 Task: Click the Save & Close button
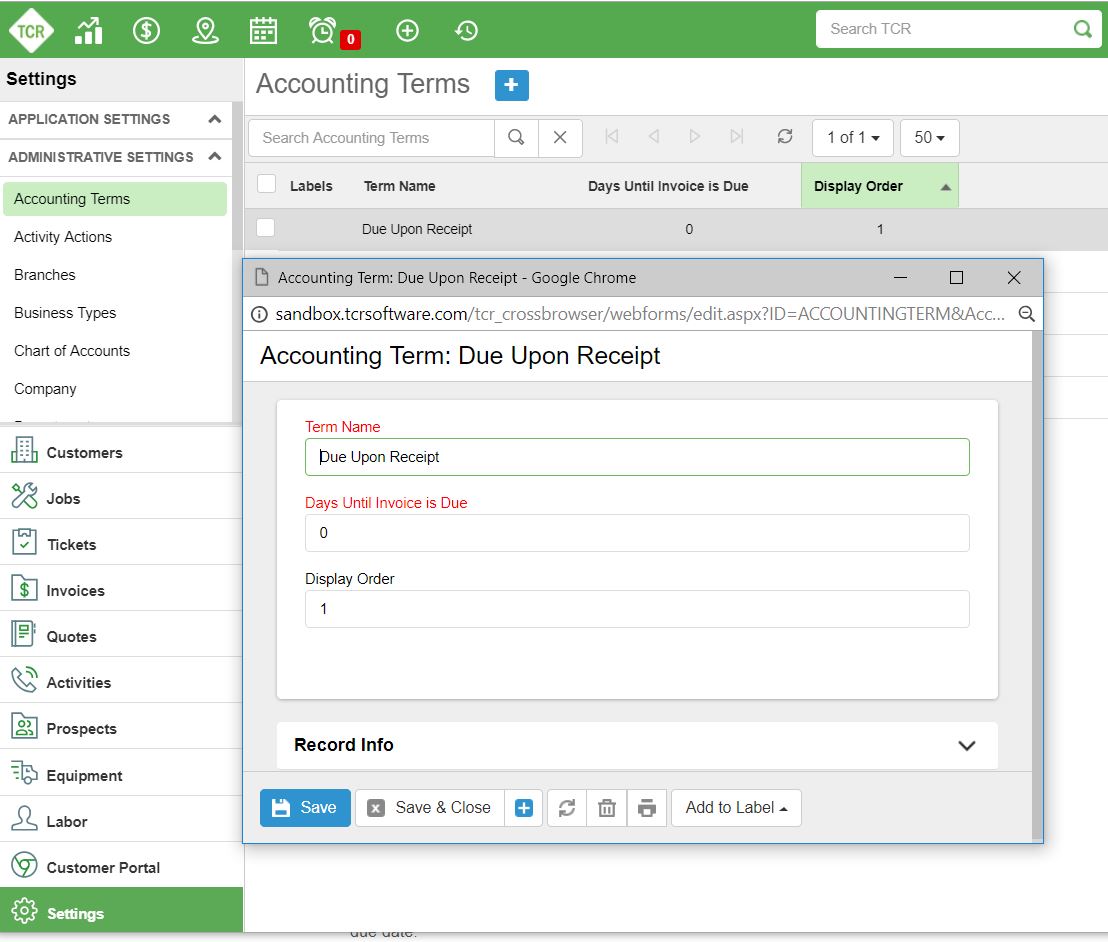click(x=429, y=808)
